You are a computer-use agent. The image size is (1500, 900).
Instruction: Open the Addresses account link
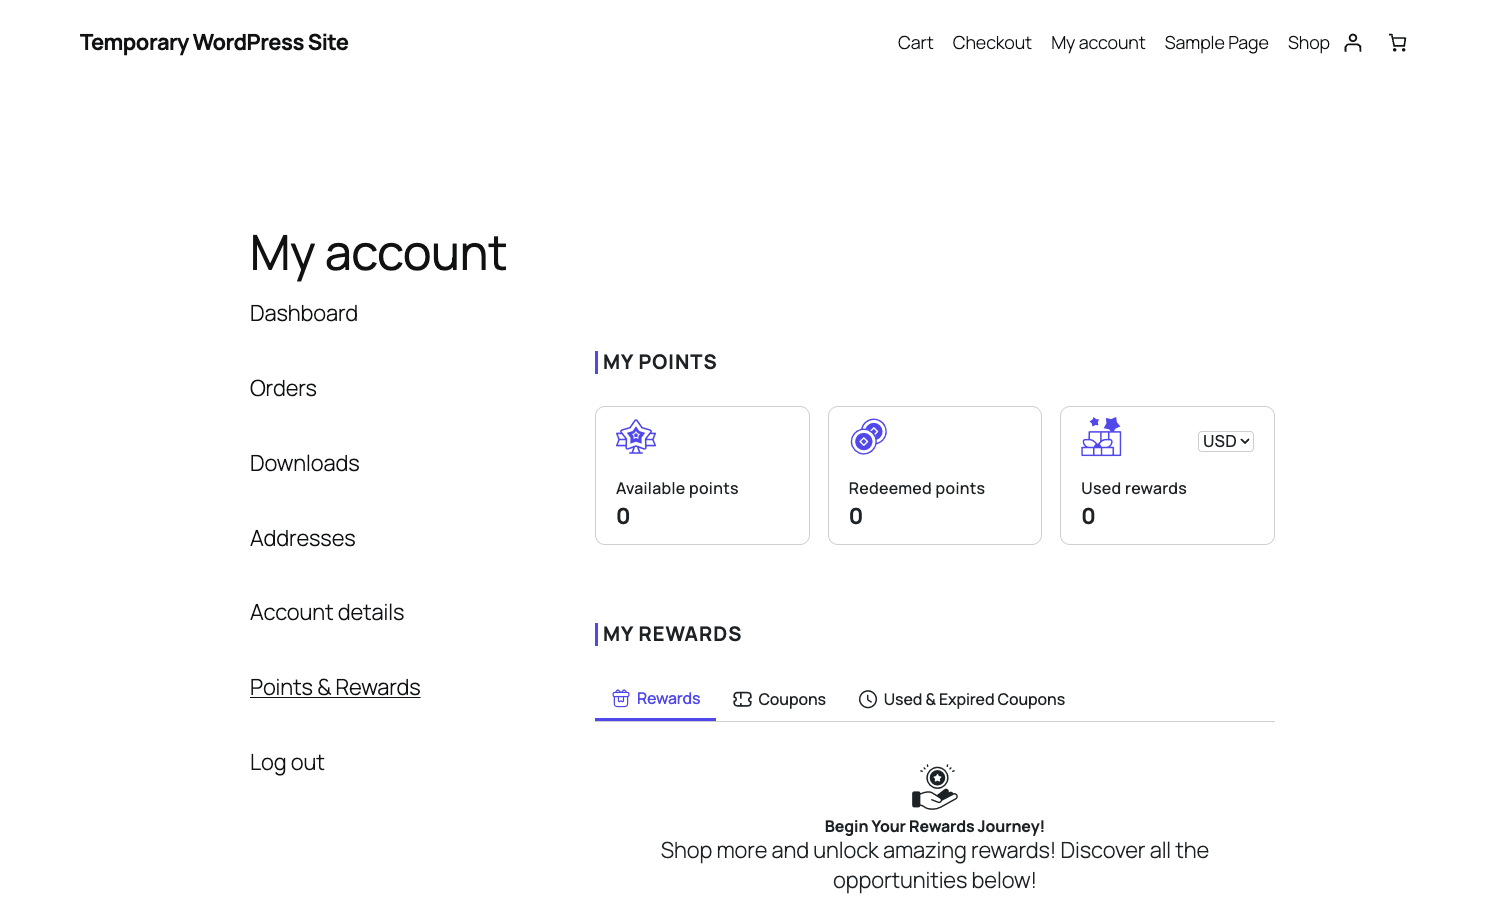tap(303, 538)
